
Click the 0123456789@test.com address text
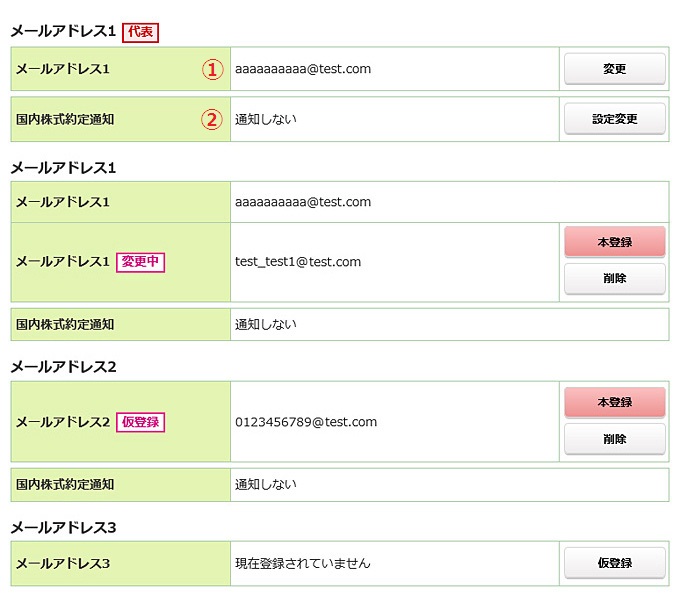coord(306,422)
